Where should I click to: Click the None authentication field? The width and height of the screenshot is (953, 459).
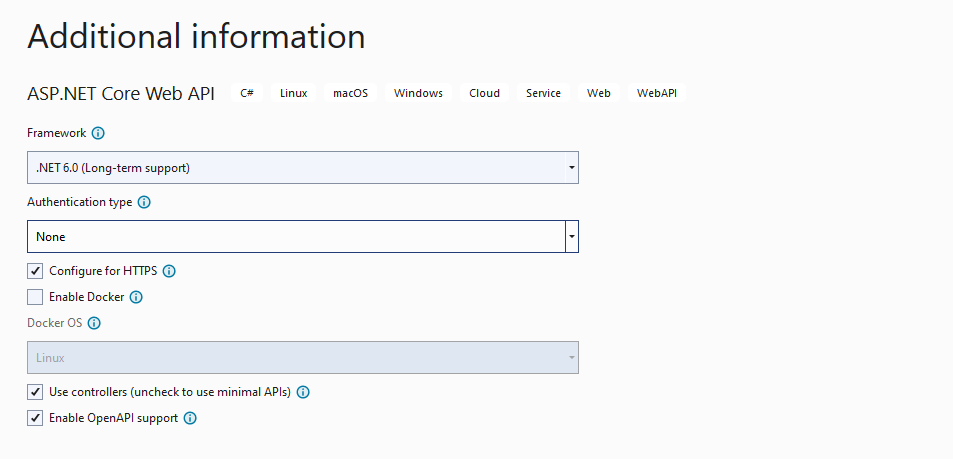tap(296, 236)
